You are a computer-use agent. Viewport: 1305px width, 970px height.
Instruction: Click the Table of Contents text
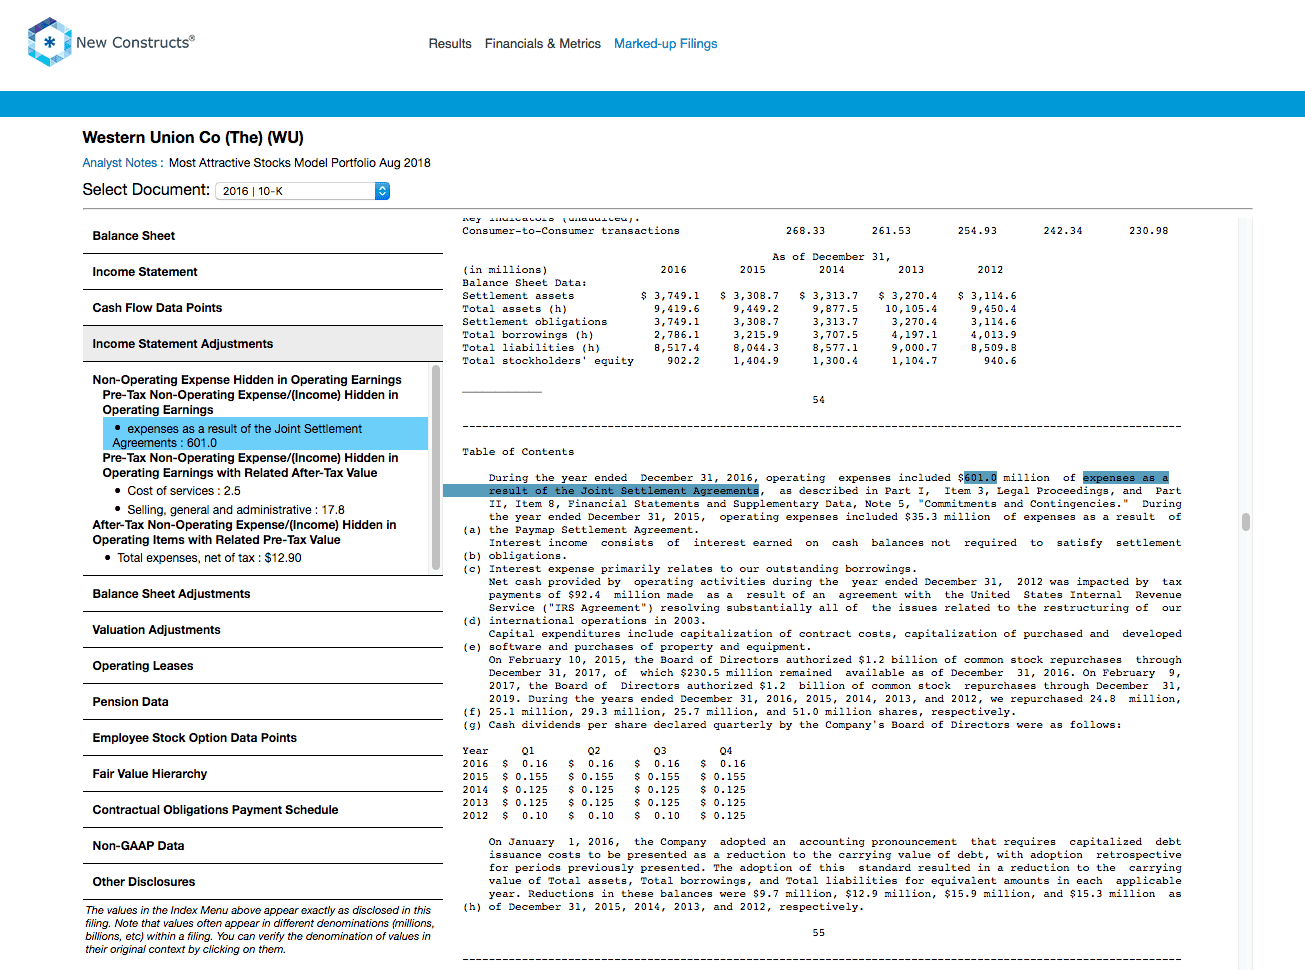pyautogui.click(x=518, y=452)
